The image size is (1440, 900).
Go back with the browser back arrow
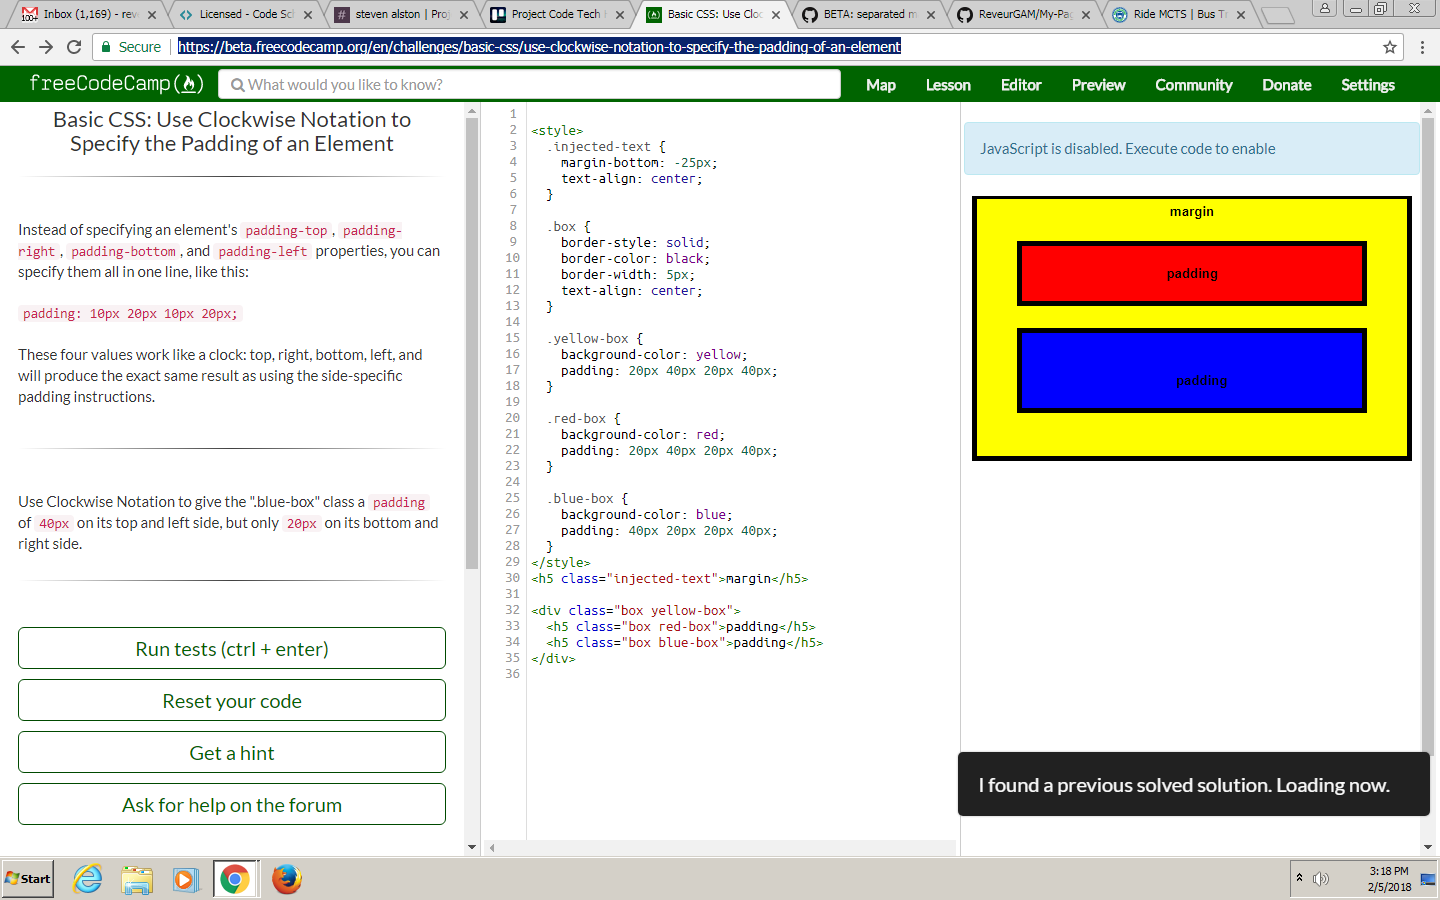click(x=18, y=47)
